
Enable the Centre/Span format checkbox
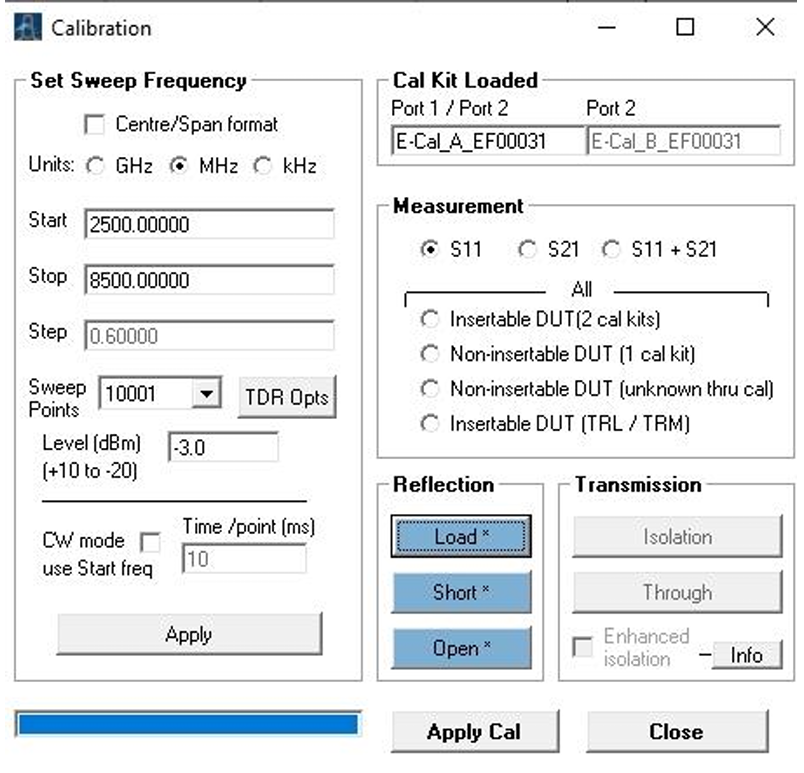(96, 125)
